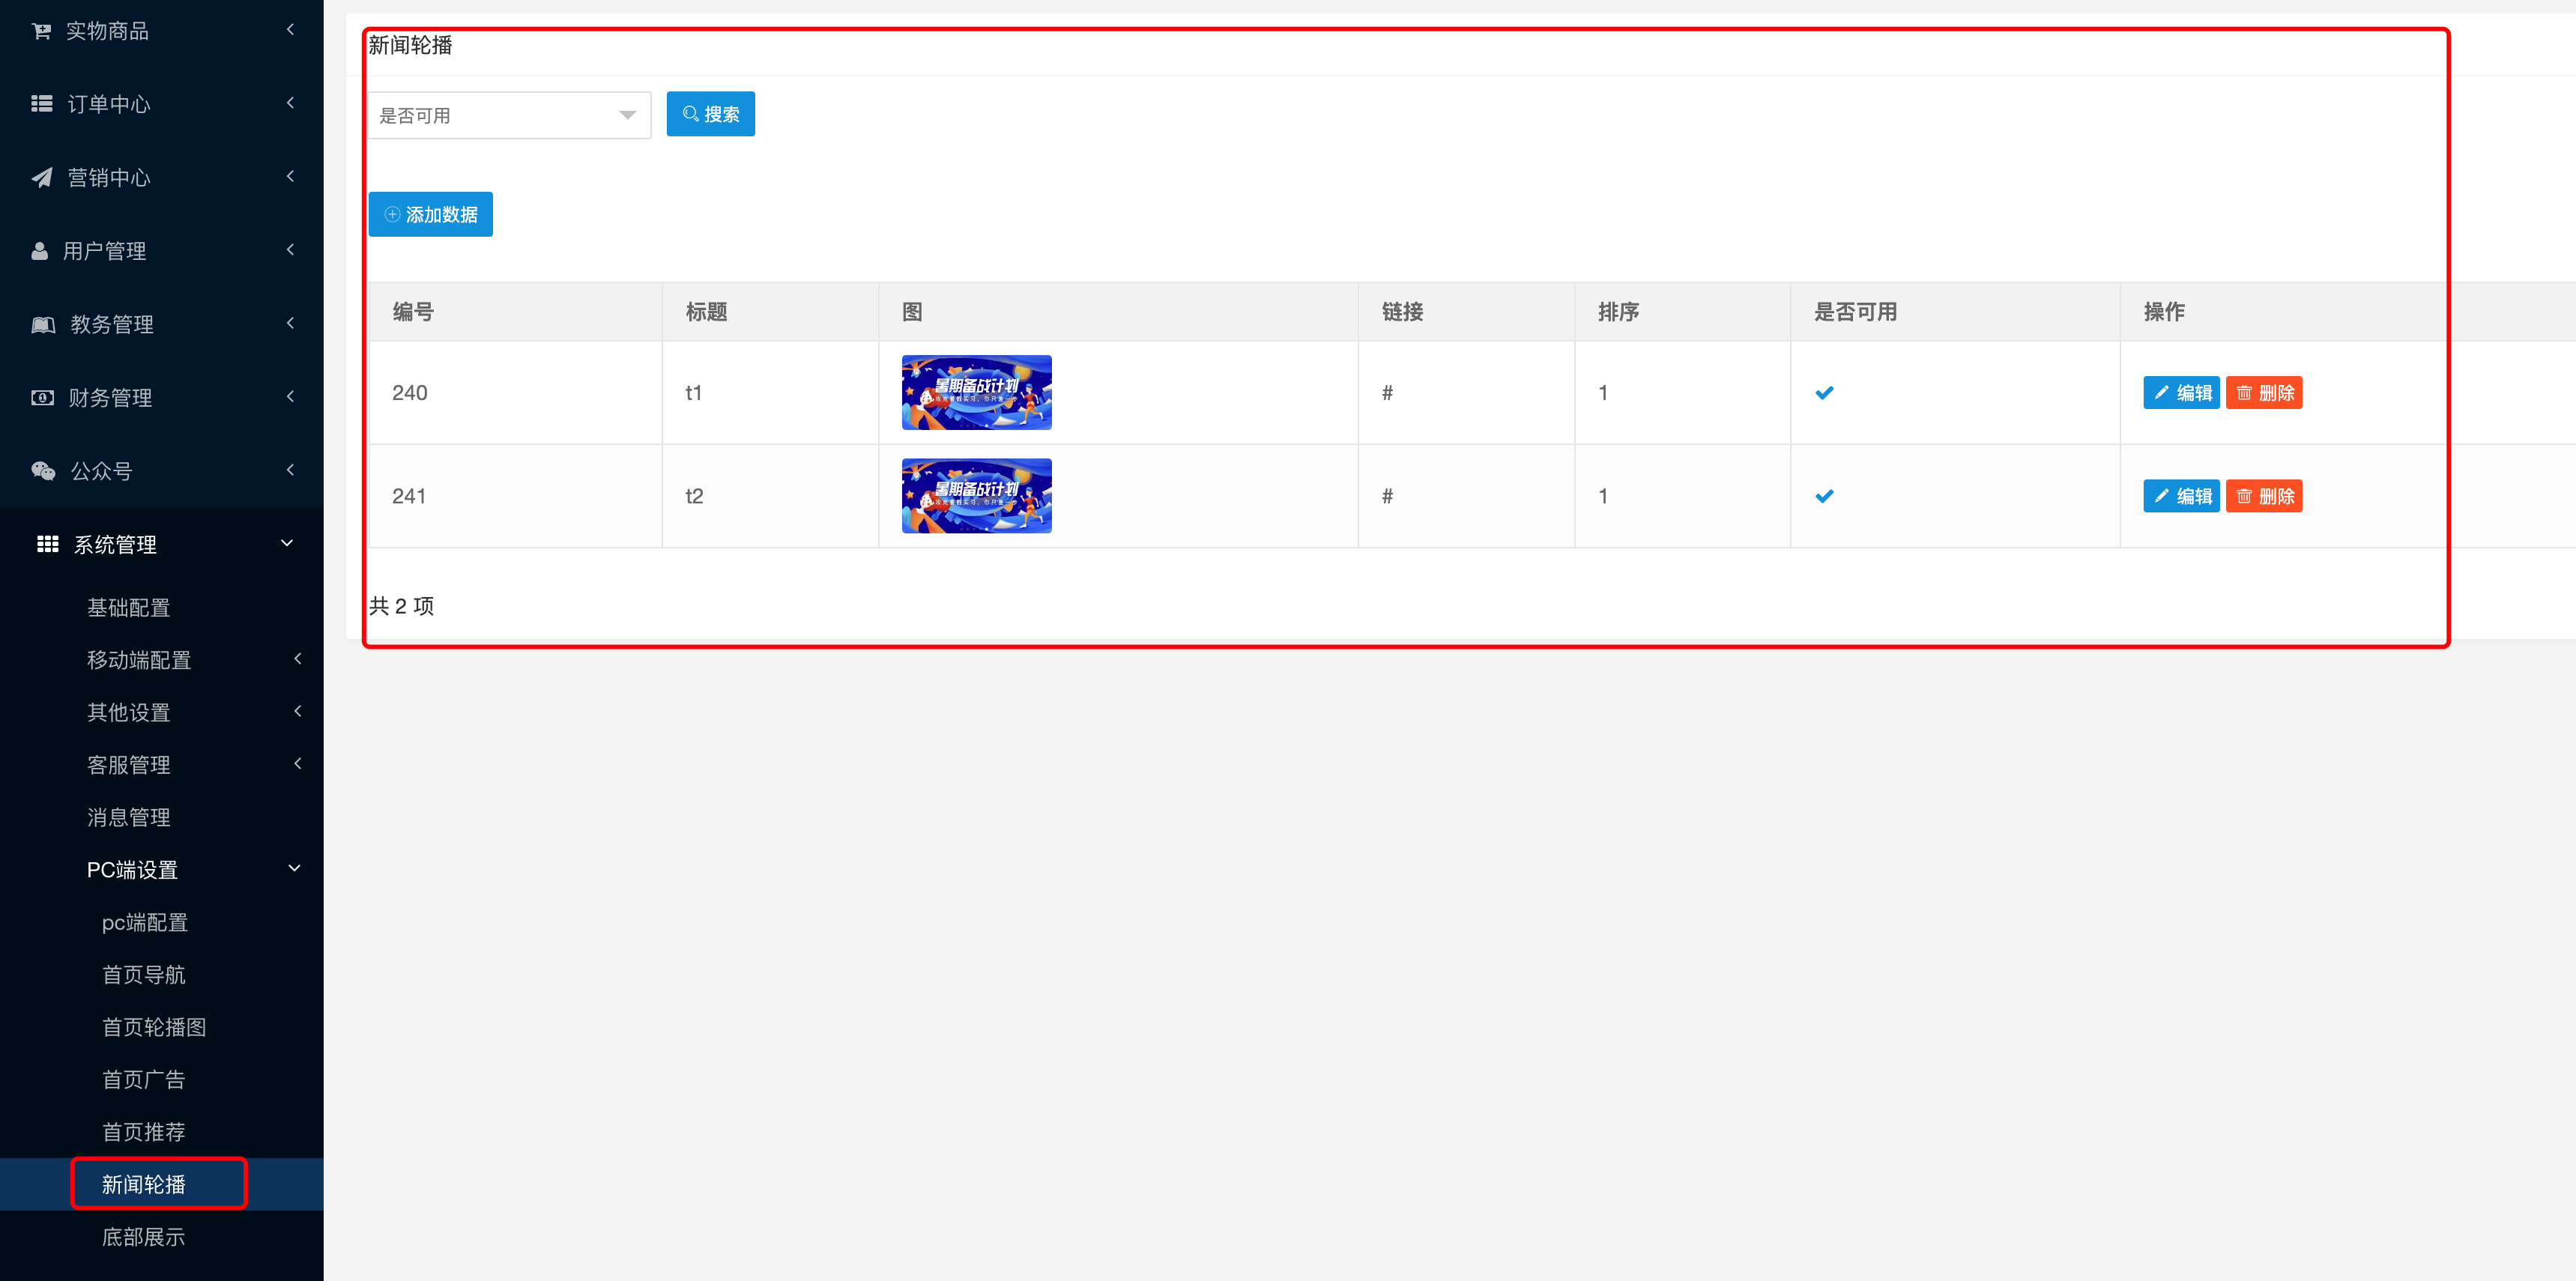Click the 添加数据 button
Image resolution: width=2576 pixels, height=1281 pixels.
430,214
